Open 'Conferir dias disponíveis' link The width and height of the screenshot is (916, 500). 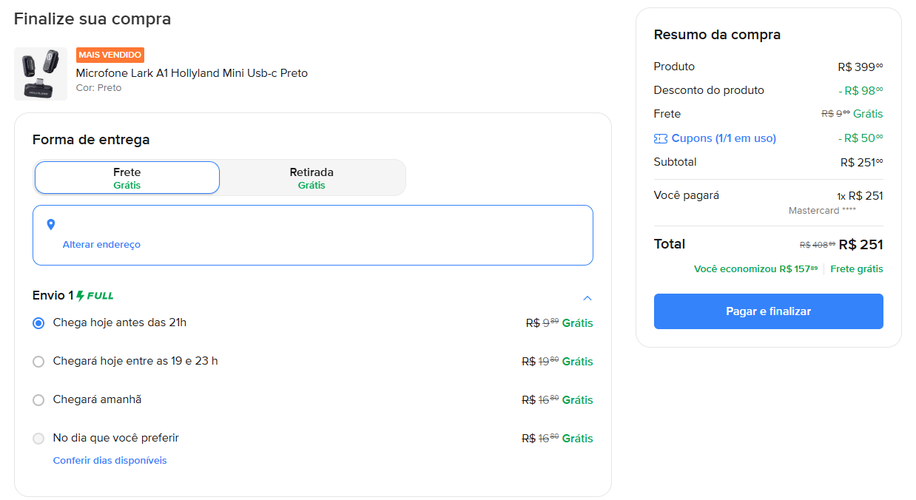click(110, 460)
